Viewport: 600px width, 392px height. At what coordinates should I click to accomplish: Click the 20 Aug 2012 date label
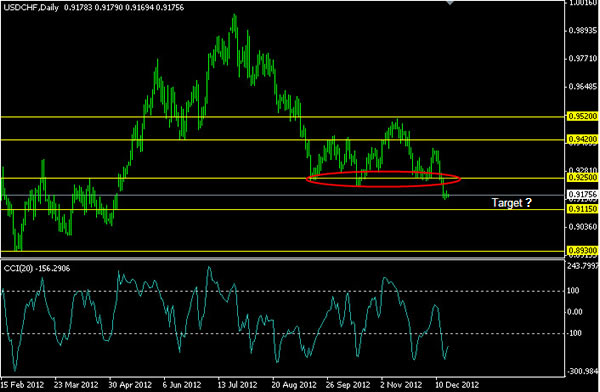tap(294, 385)
